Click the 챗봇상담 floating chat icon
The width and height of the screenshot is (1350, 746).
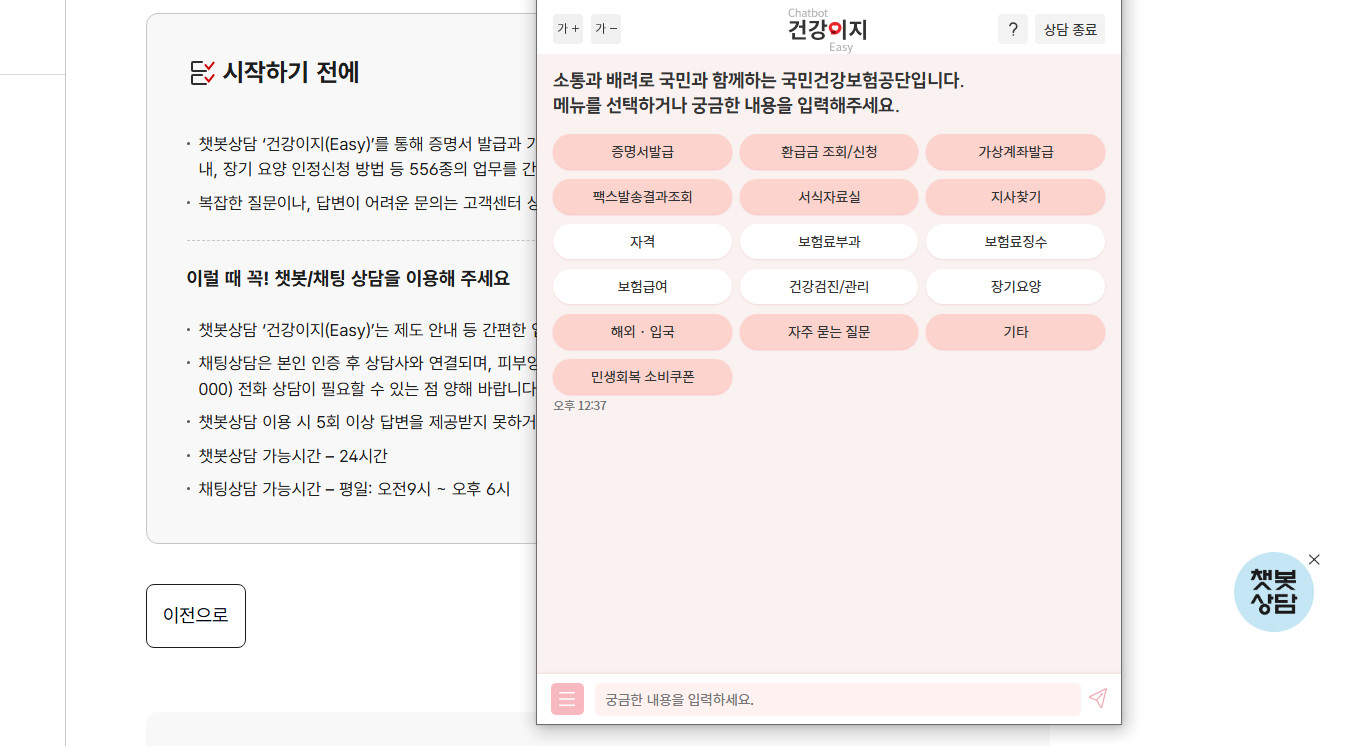[x=1274, y=591]
